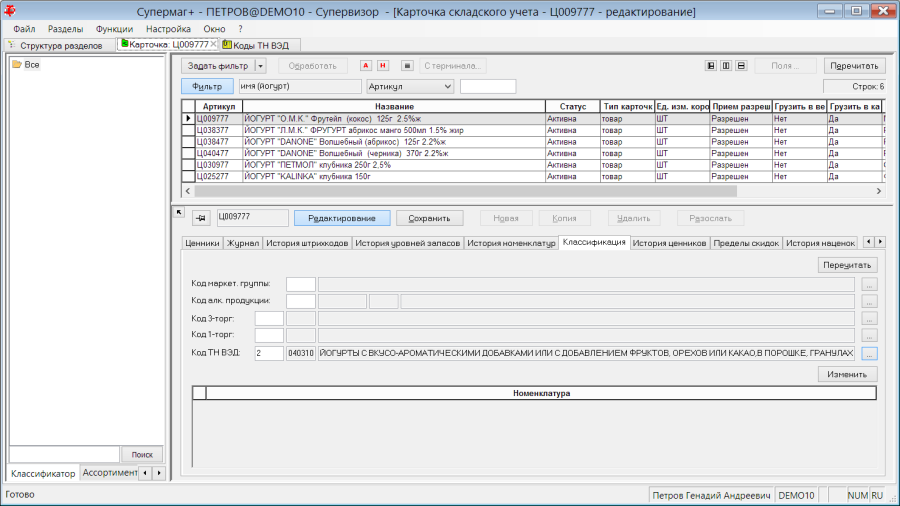Open the 'Функции' menu

[114, 29]
